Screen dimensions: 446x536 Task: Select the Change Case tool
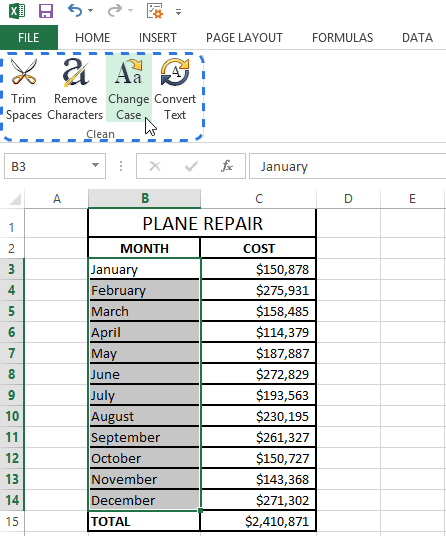coord(129,89)
